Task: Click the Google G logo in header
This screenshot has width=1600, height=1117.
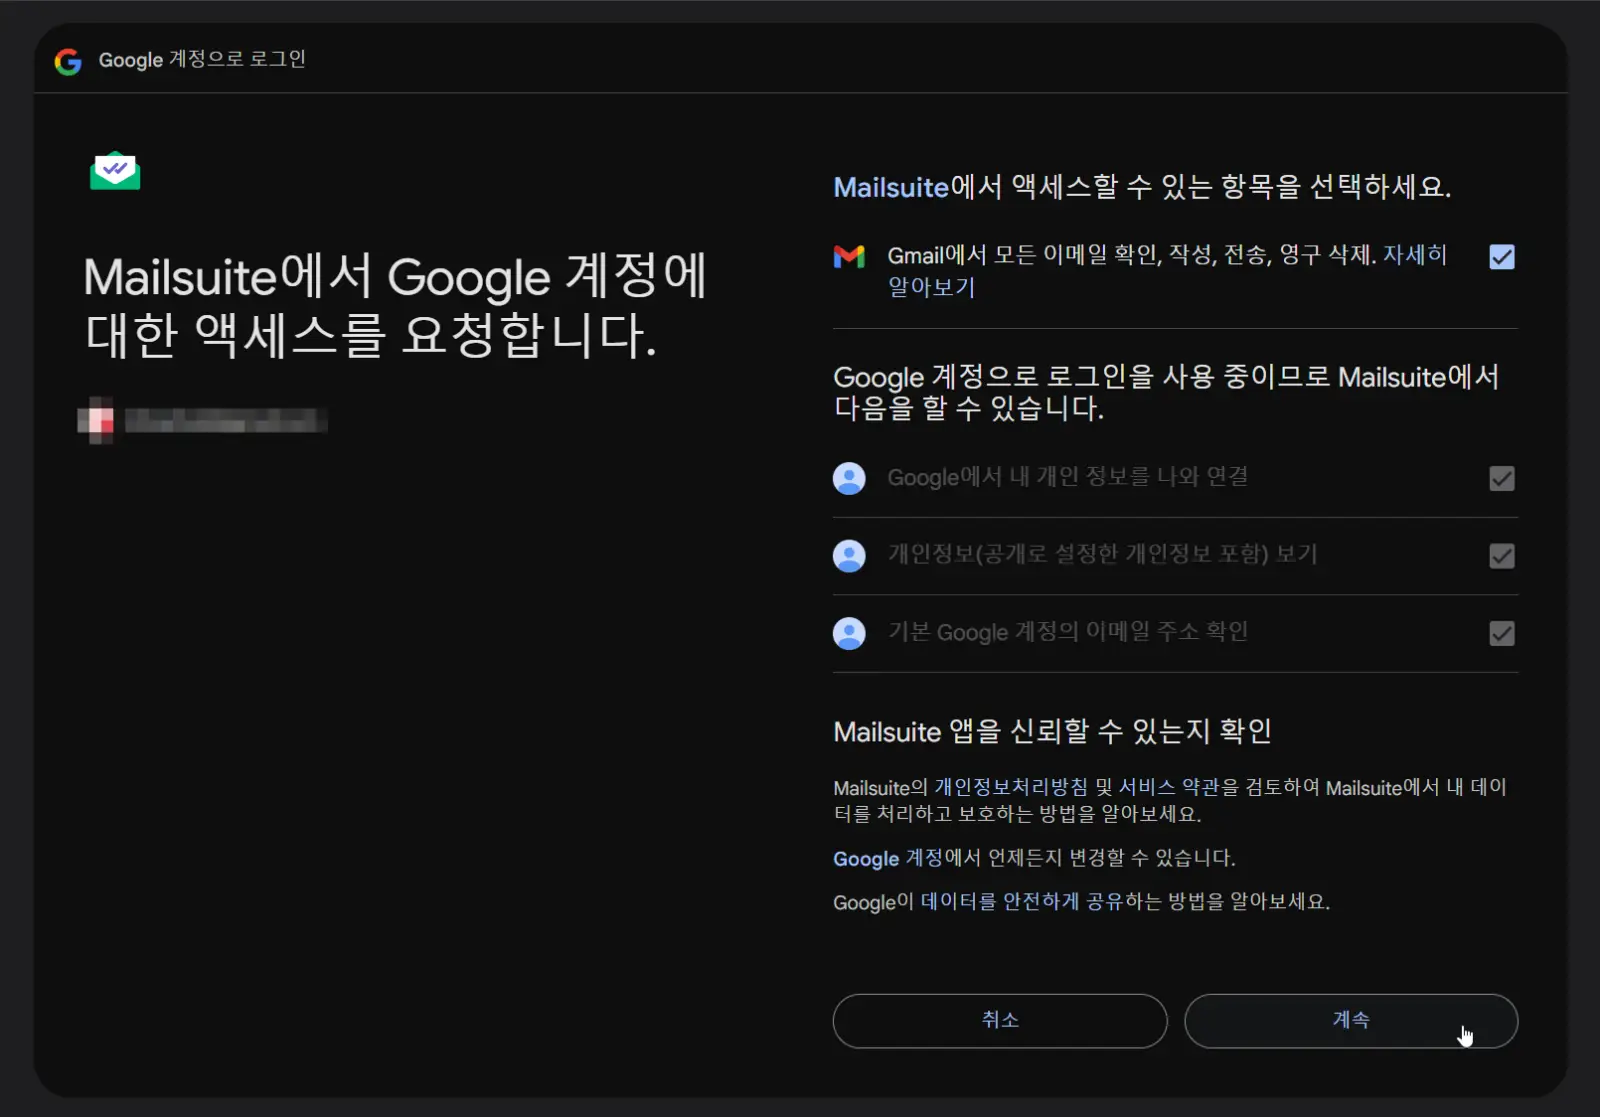Action: (x=68, y=61)
